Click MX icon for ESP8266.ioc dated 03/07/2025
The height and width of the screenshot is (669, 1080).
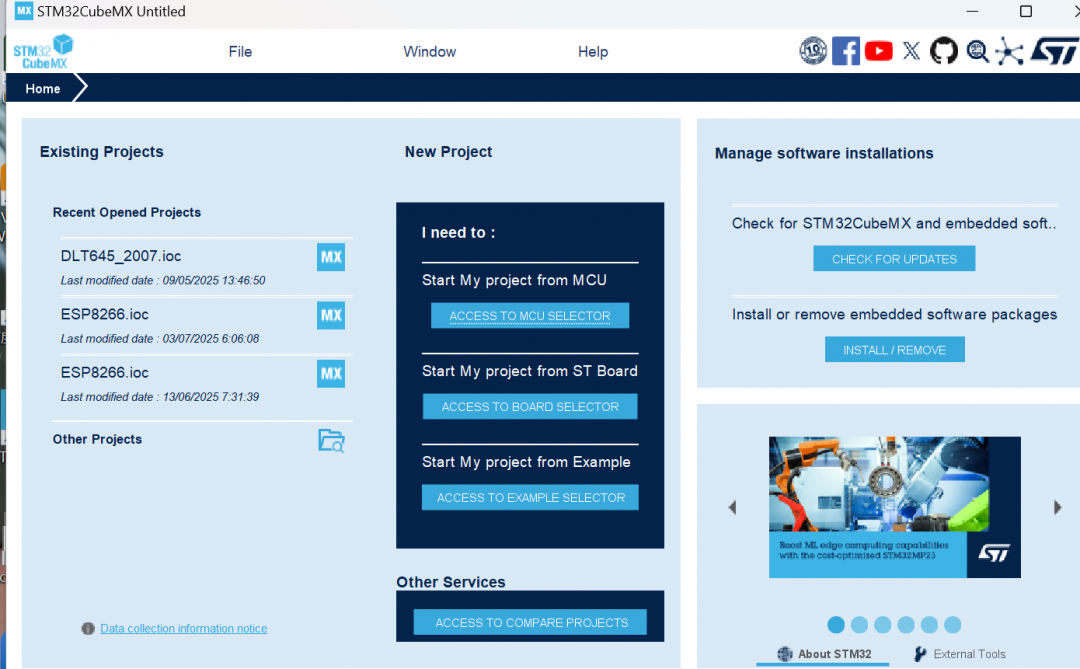331,316
